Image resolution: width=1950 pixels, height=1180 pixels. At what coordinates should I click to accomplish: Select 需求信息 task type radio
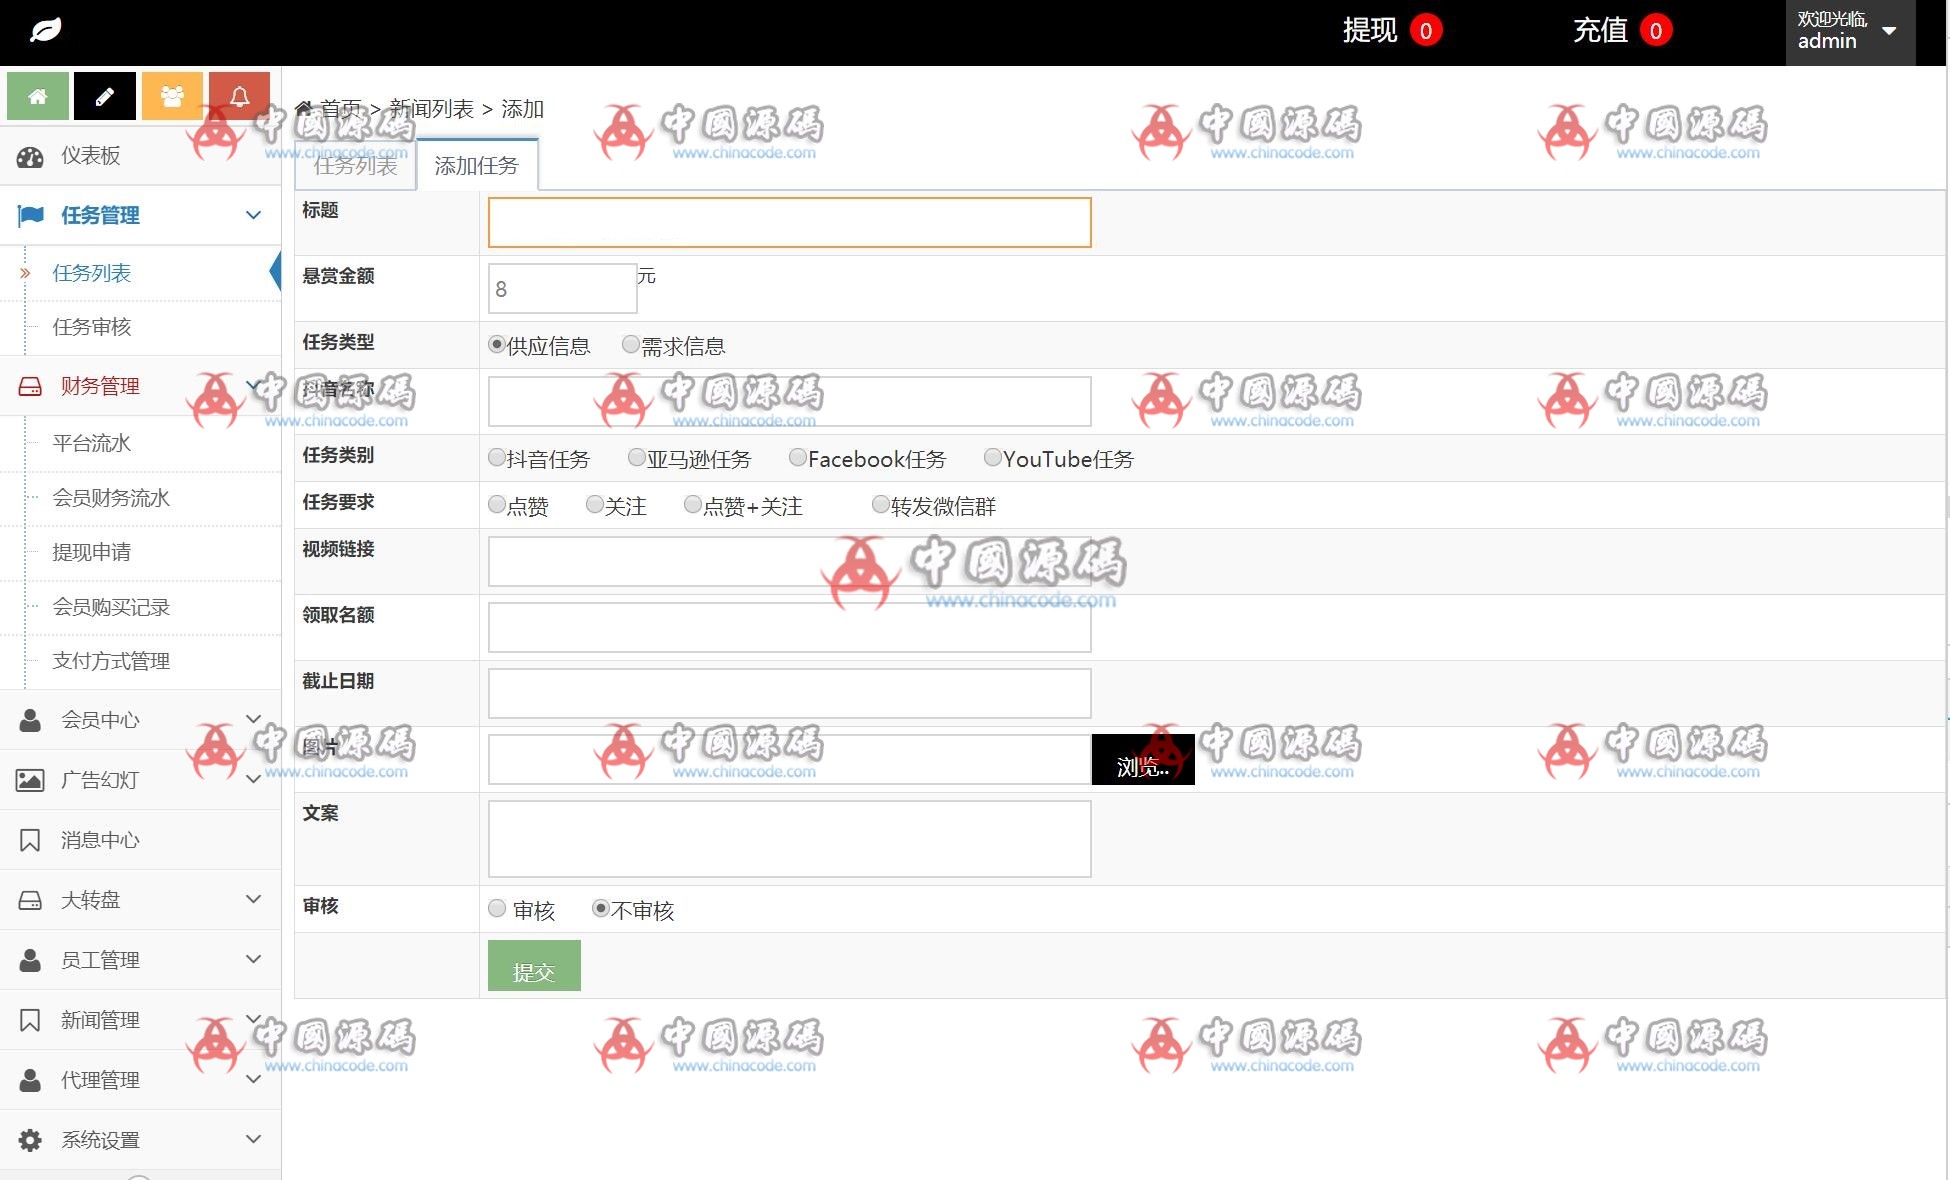tap(631, 344)
